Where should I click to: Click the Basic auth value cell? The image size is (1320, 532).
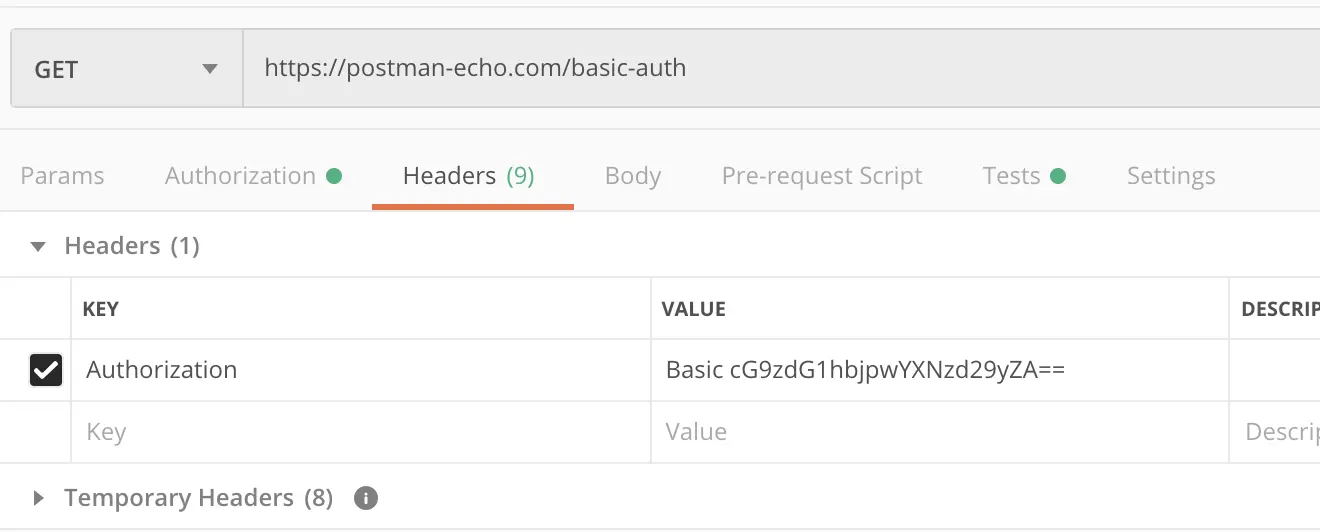(940, 370)
